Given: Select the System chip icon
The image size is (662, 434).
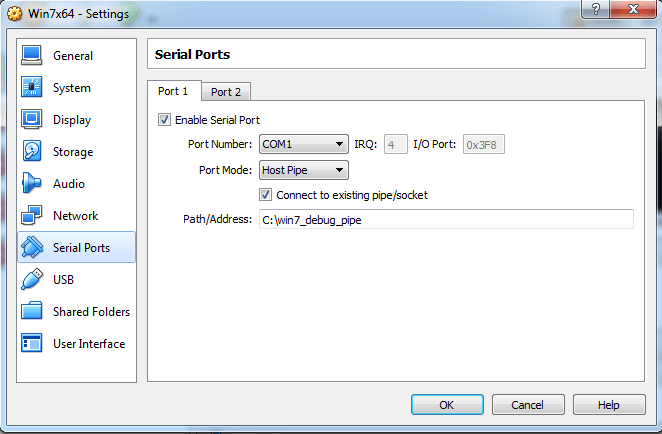Looking at the screenshot, I should tap(32, 88).
